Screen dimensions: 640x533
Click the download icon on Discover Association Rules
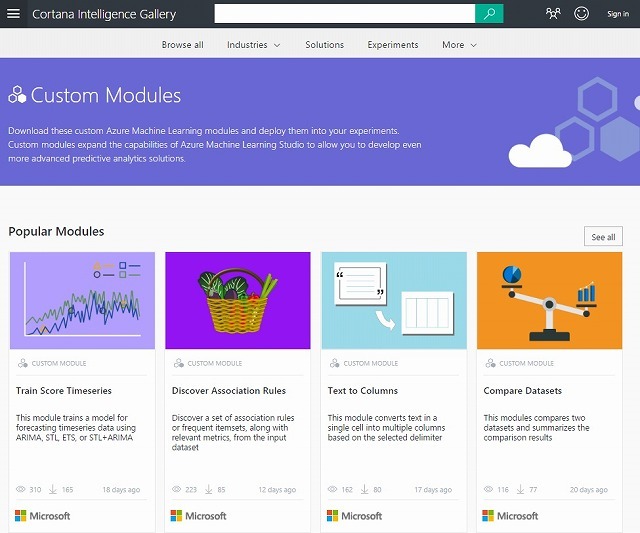click(x=208, y=490)
